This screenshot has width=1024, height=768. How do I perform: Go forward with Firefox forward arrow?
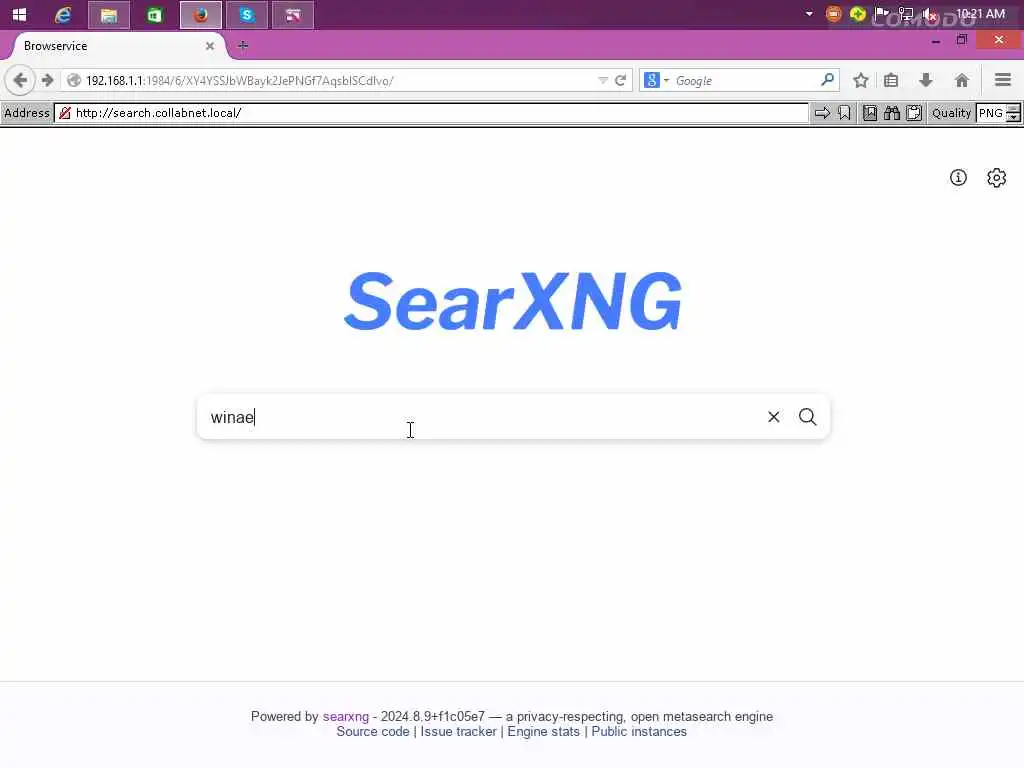[47, 80]
